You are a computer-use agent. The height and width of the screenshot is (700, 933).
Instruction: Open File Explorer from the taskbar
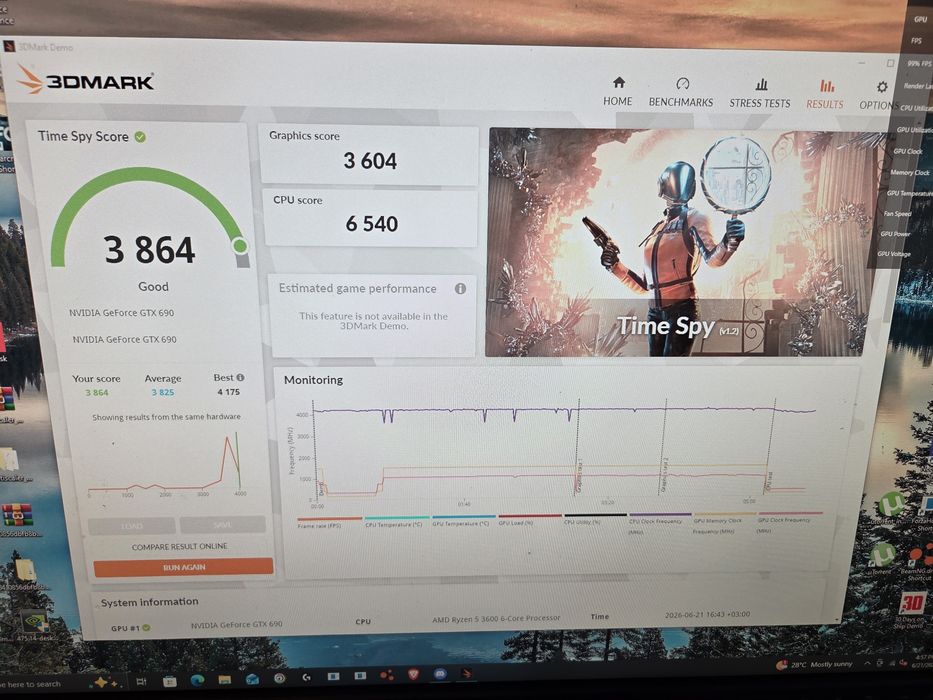tap(224, 679)
